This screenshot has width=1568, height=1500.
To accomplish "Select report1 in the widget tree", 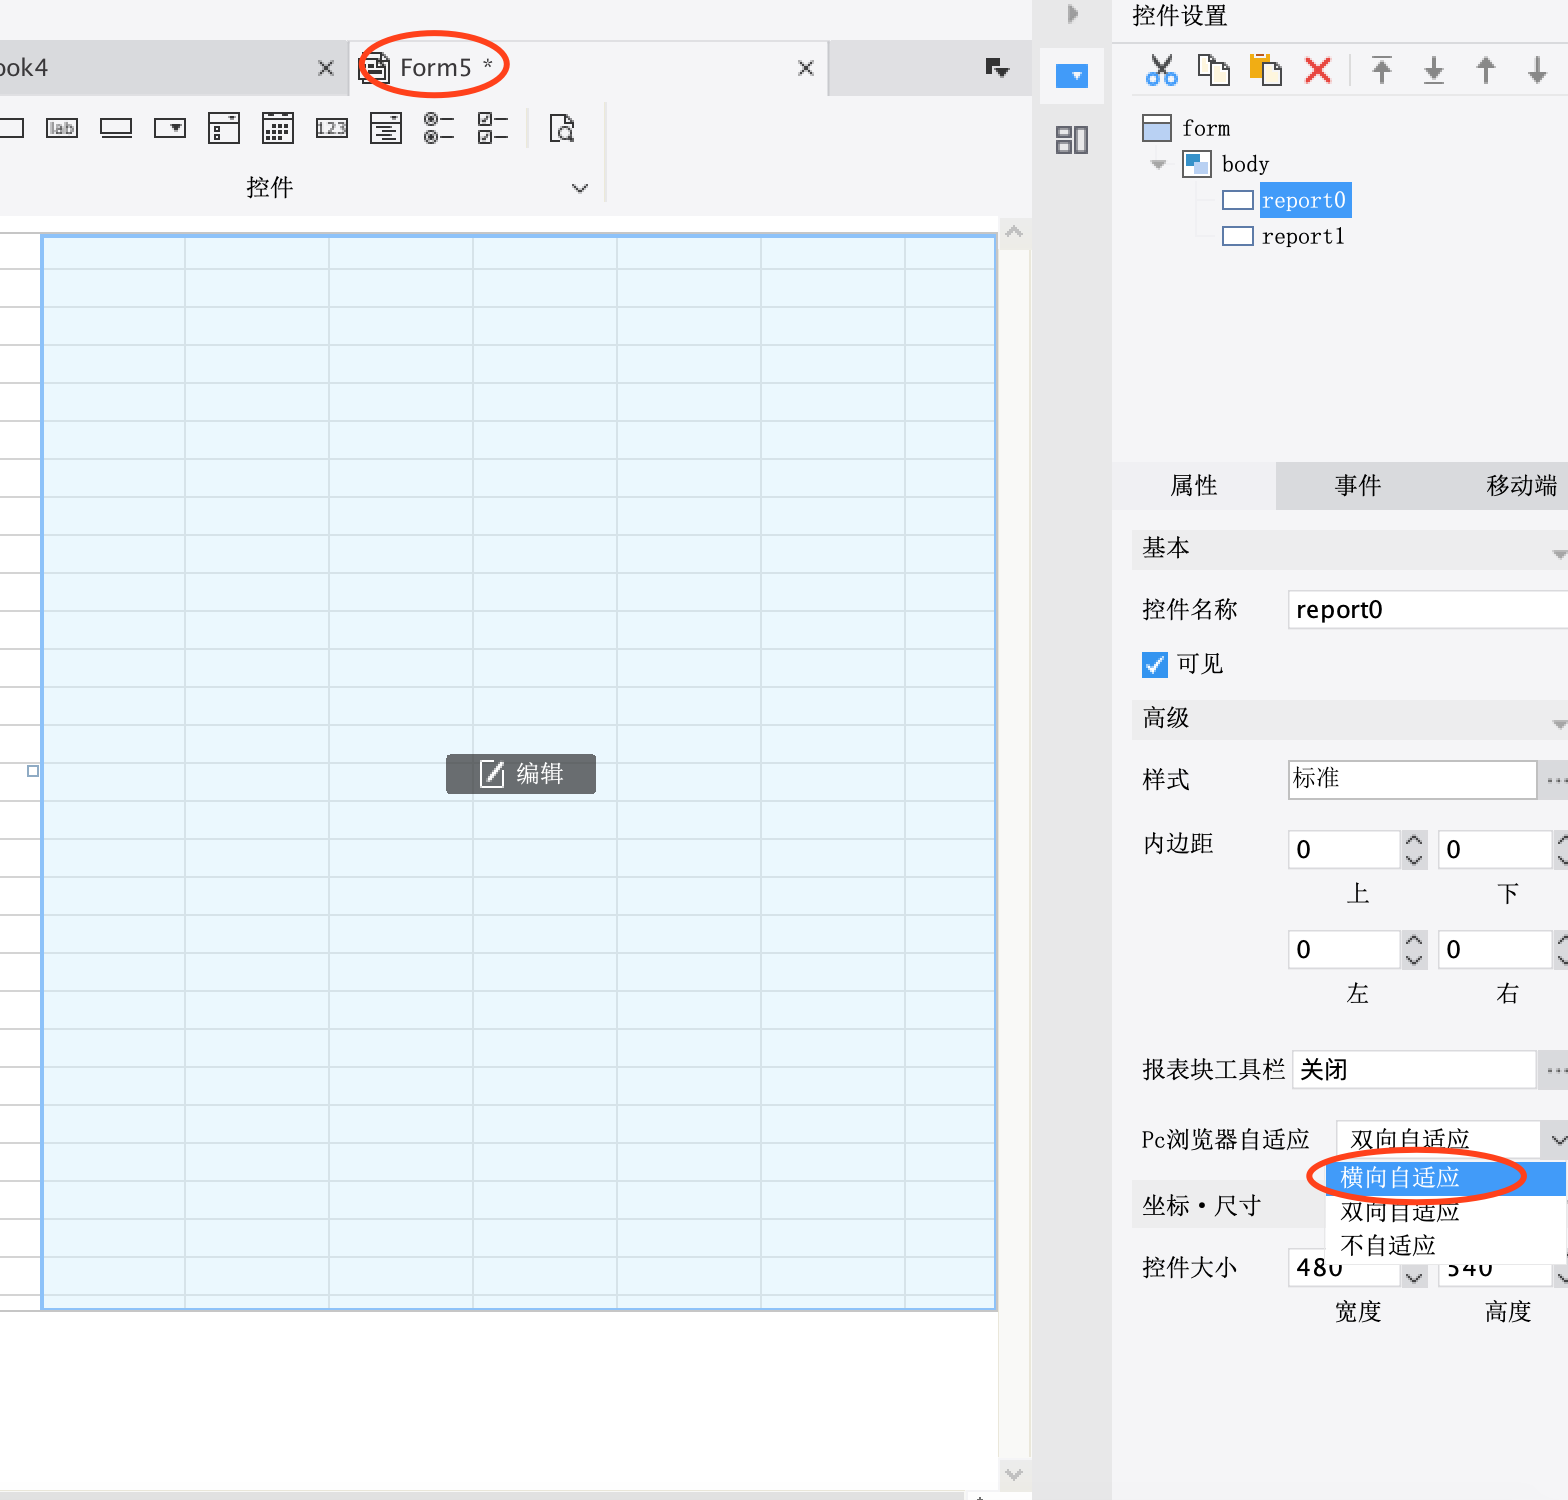I will (1302, 236).
